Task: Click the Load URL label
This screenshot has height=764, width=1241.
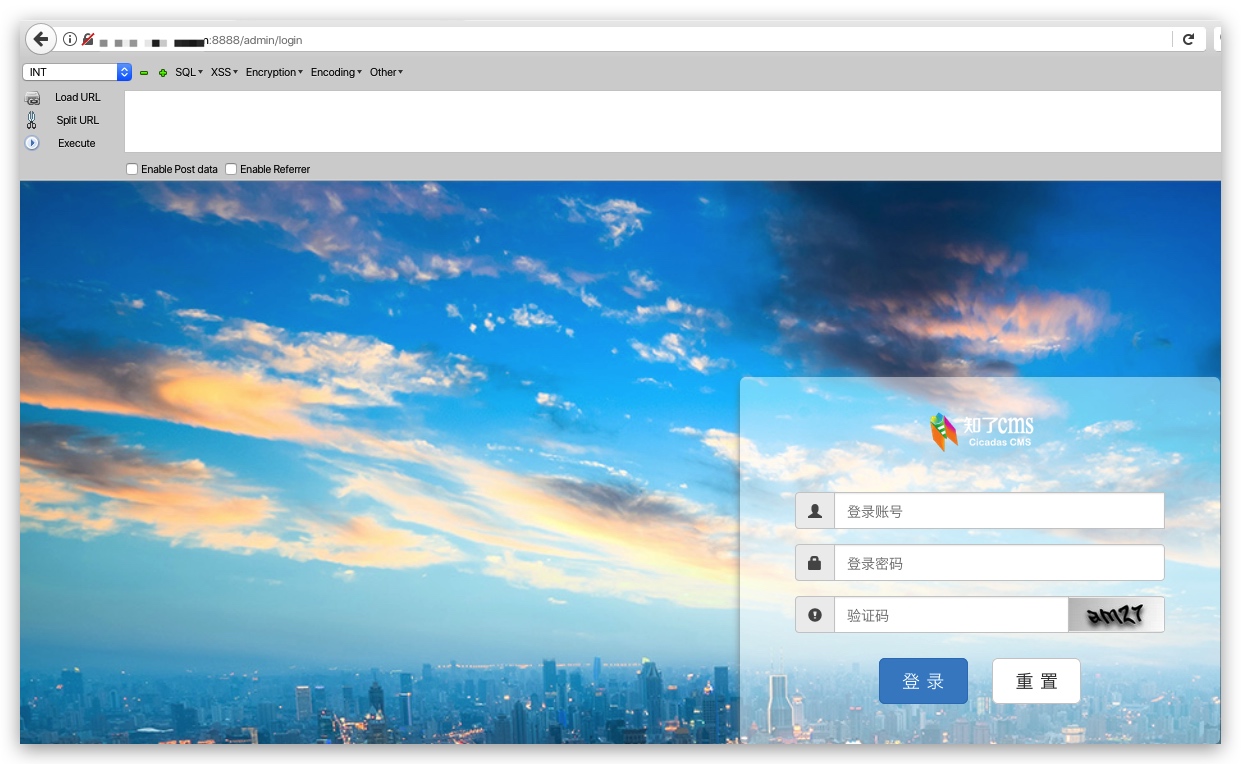Action: (78, 97)
